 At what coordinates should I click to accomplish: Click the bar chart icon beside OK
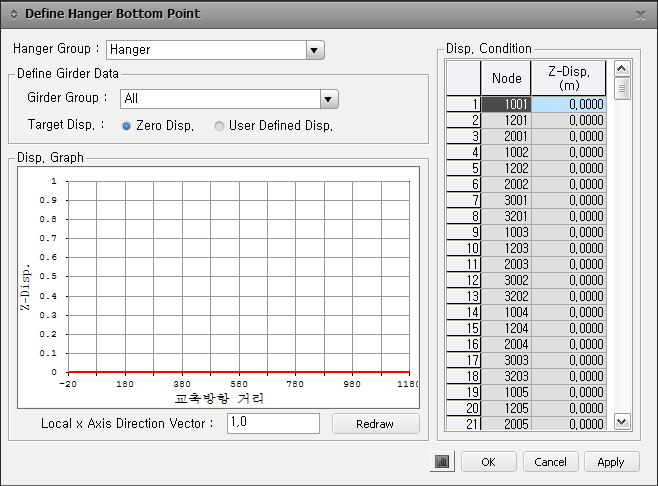pyautogui.click(x=441, y=462)
